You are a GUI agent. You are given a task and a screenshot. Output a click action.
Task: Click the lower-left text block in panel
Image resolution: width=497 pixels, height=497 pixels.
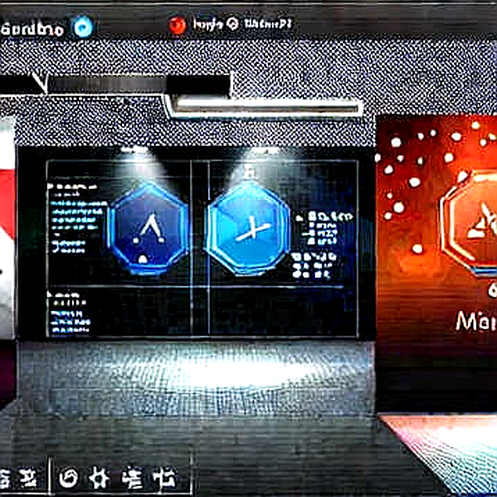68,313
